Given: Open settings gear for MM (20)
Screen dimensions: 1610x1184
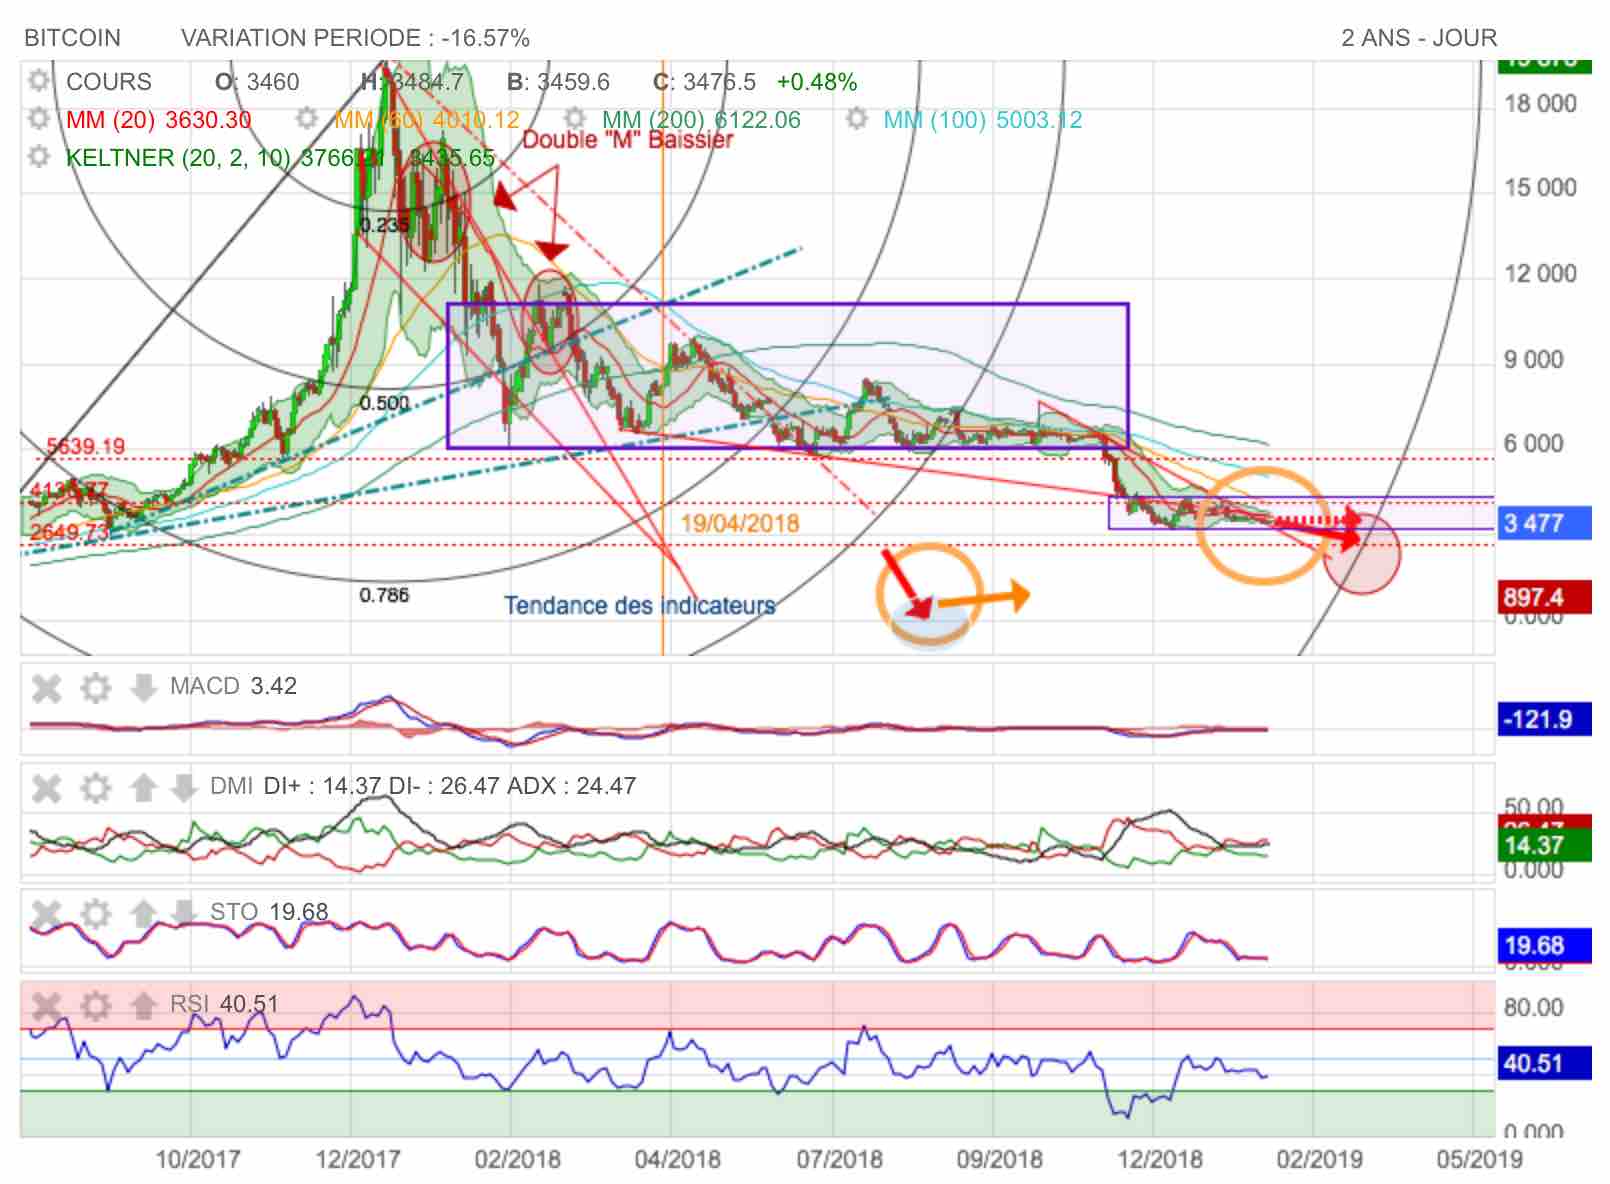Looking at the screenshot, I should pyautogui.click(x=39, y=119).
